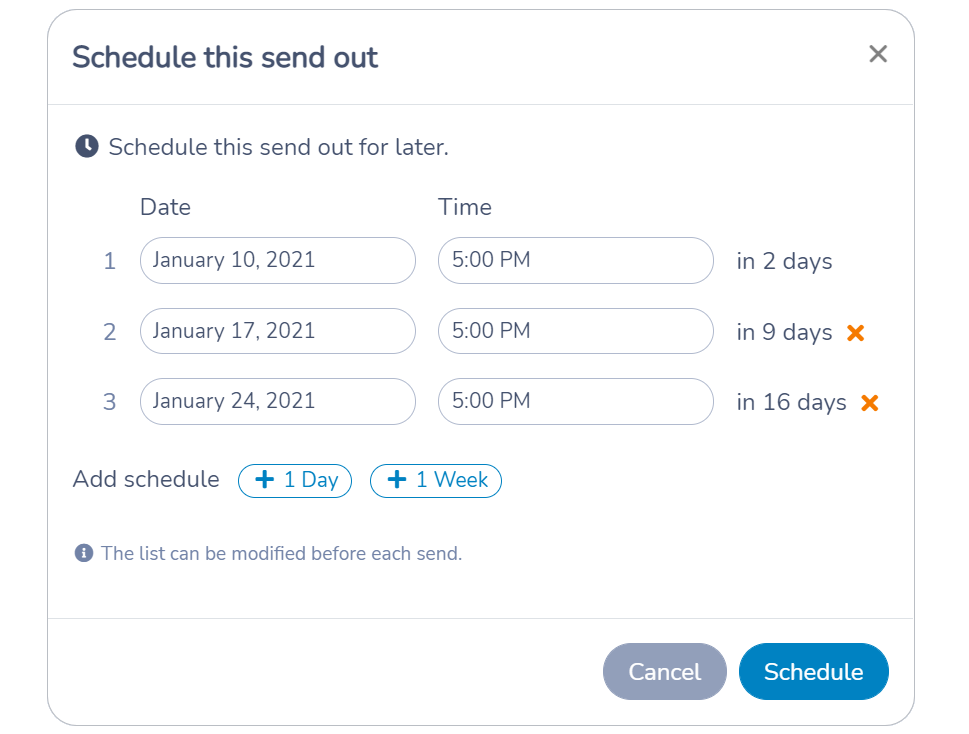Viewport: 969px width, 734px height.
Task: Open date picker for January 24, 2021
Action: (x=277, y=402)
